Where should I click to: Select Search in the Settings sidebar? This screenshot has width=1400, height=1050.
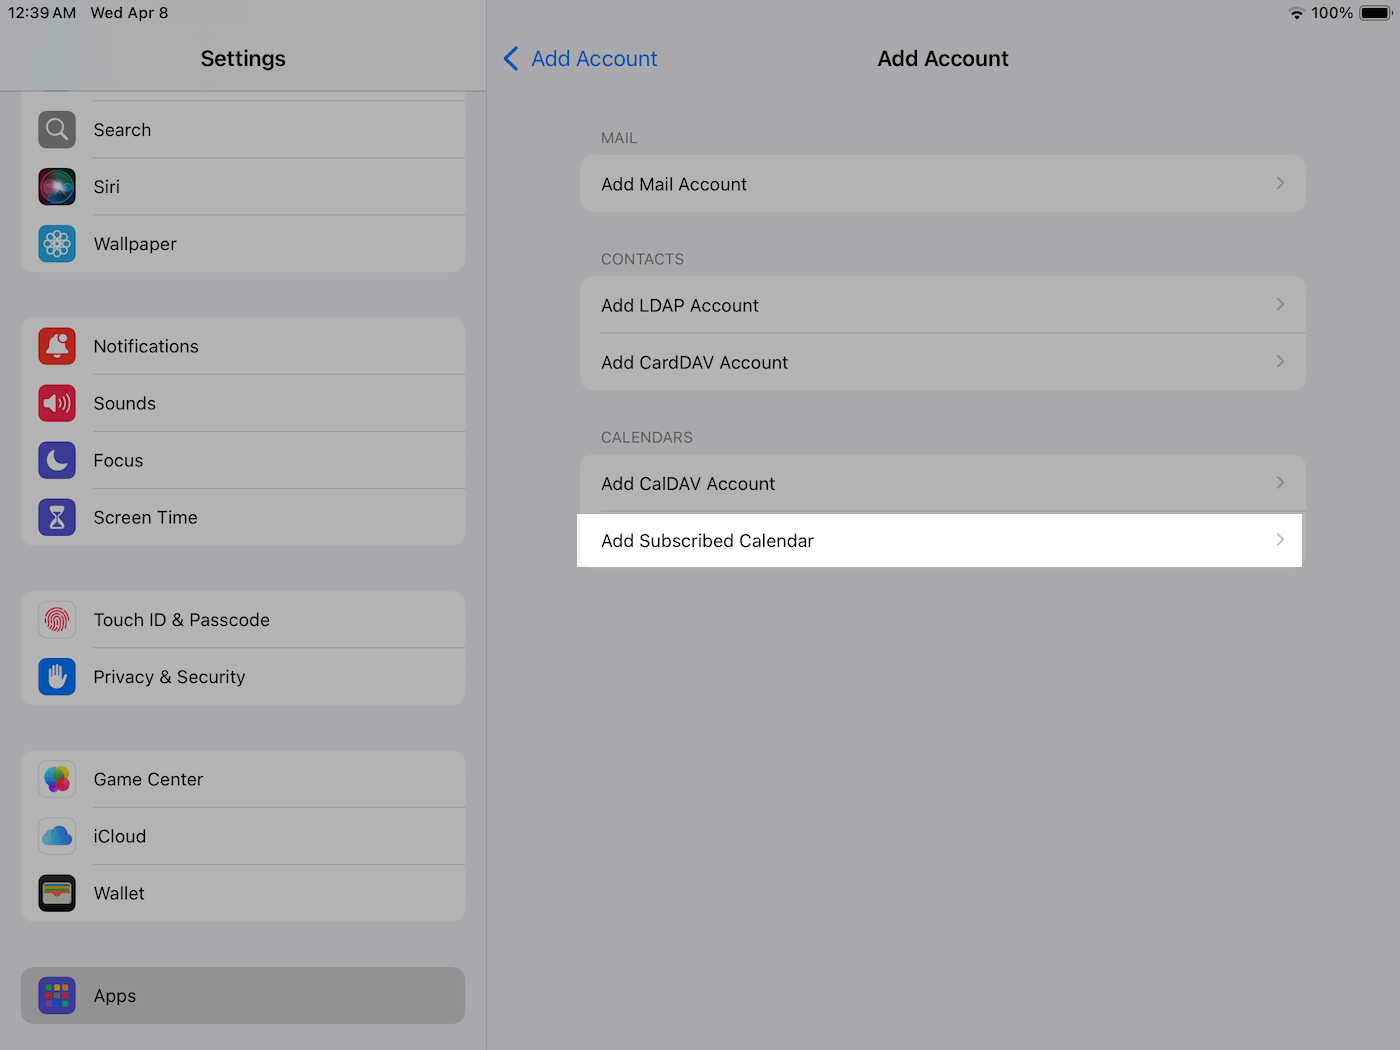tap(243, 130)
